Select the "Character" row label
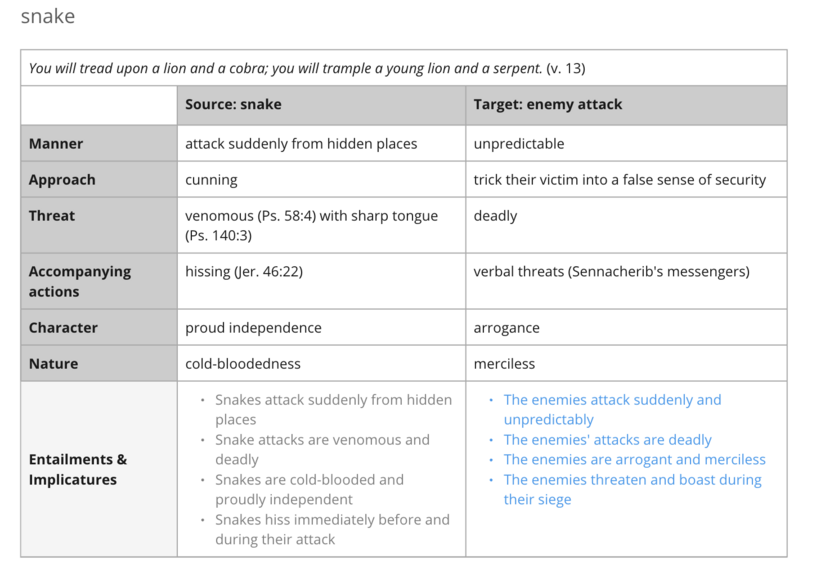The height and width of the screenshot is (582, 825). coord(63,328)
